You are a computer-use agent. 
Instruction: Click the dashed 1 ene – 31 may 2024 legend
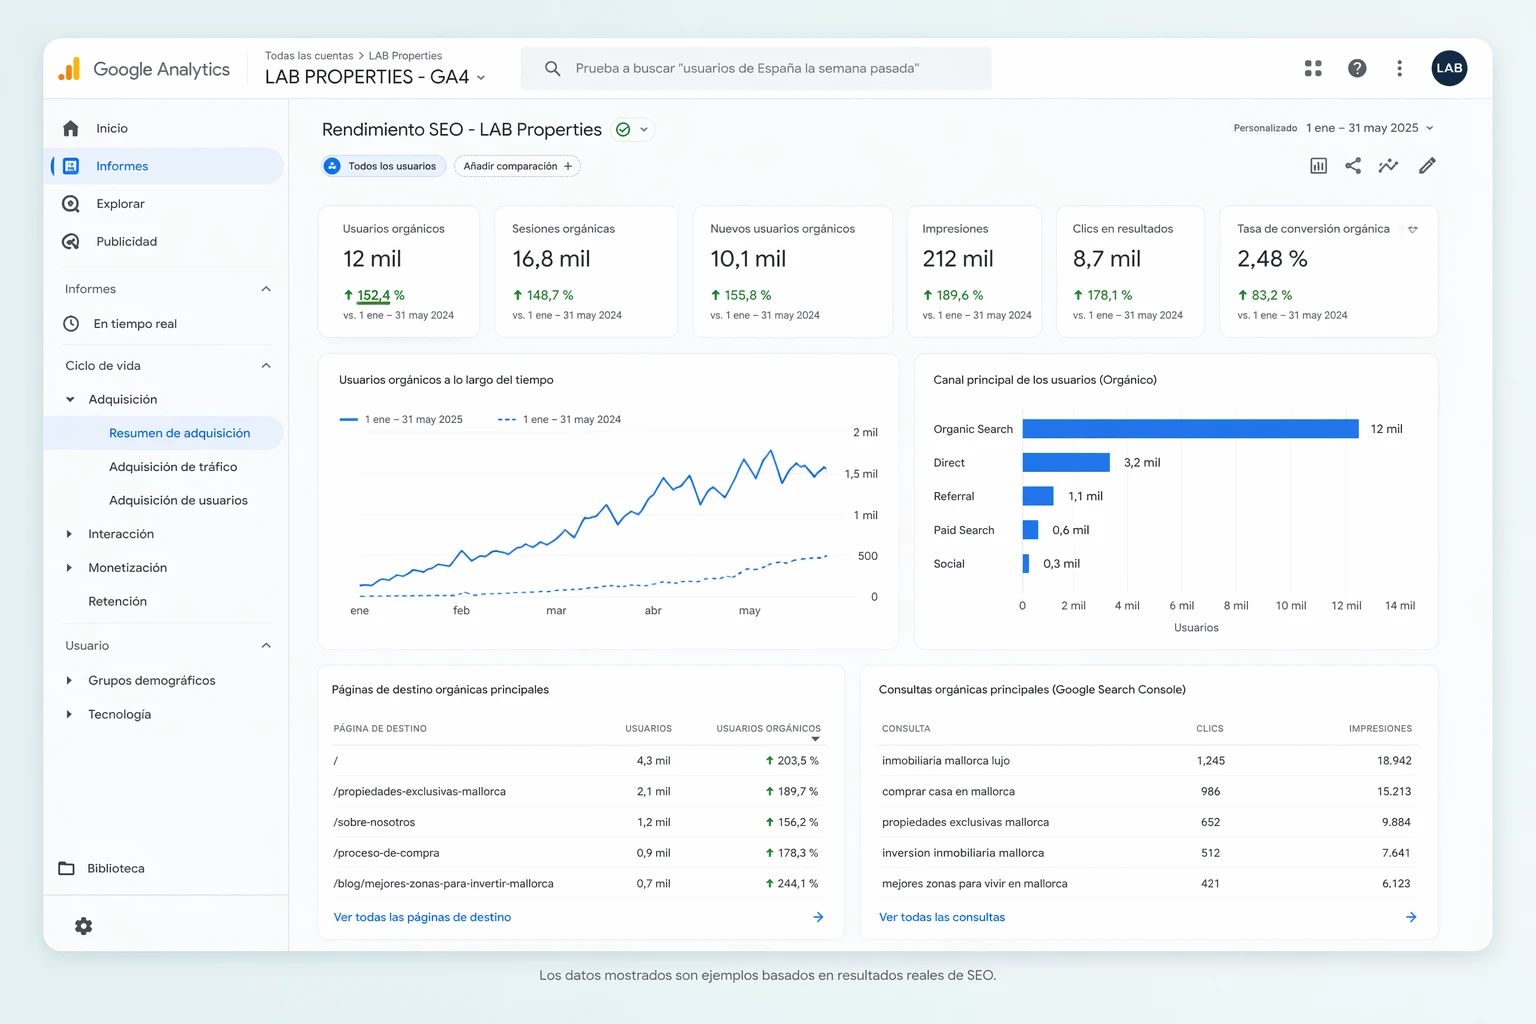[559, 420]
